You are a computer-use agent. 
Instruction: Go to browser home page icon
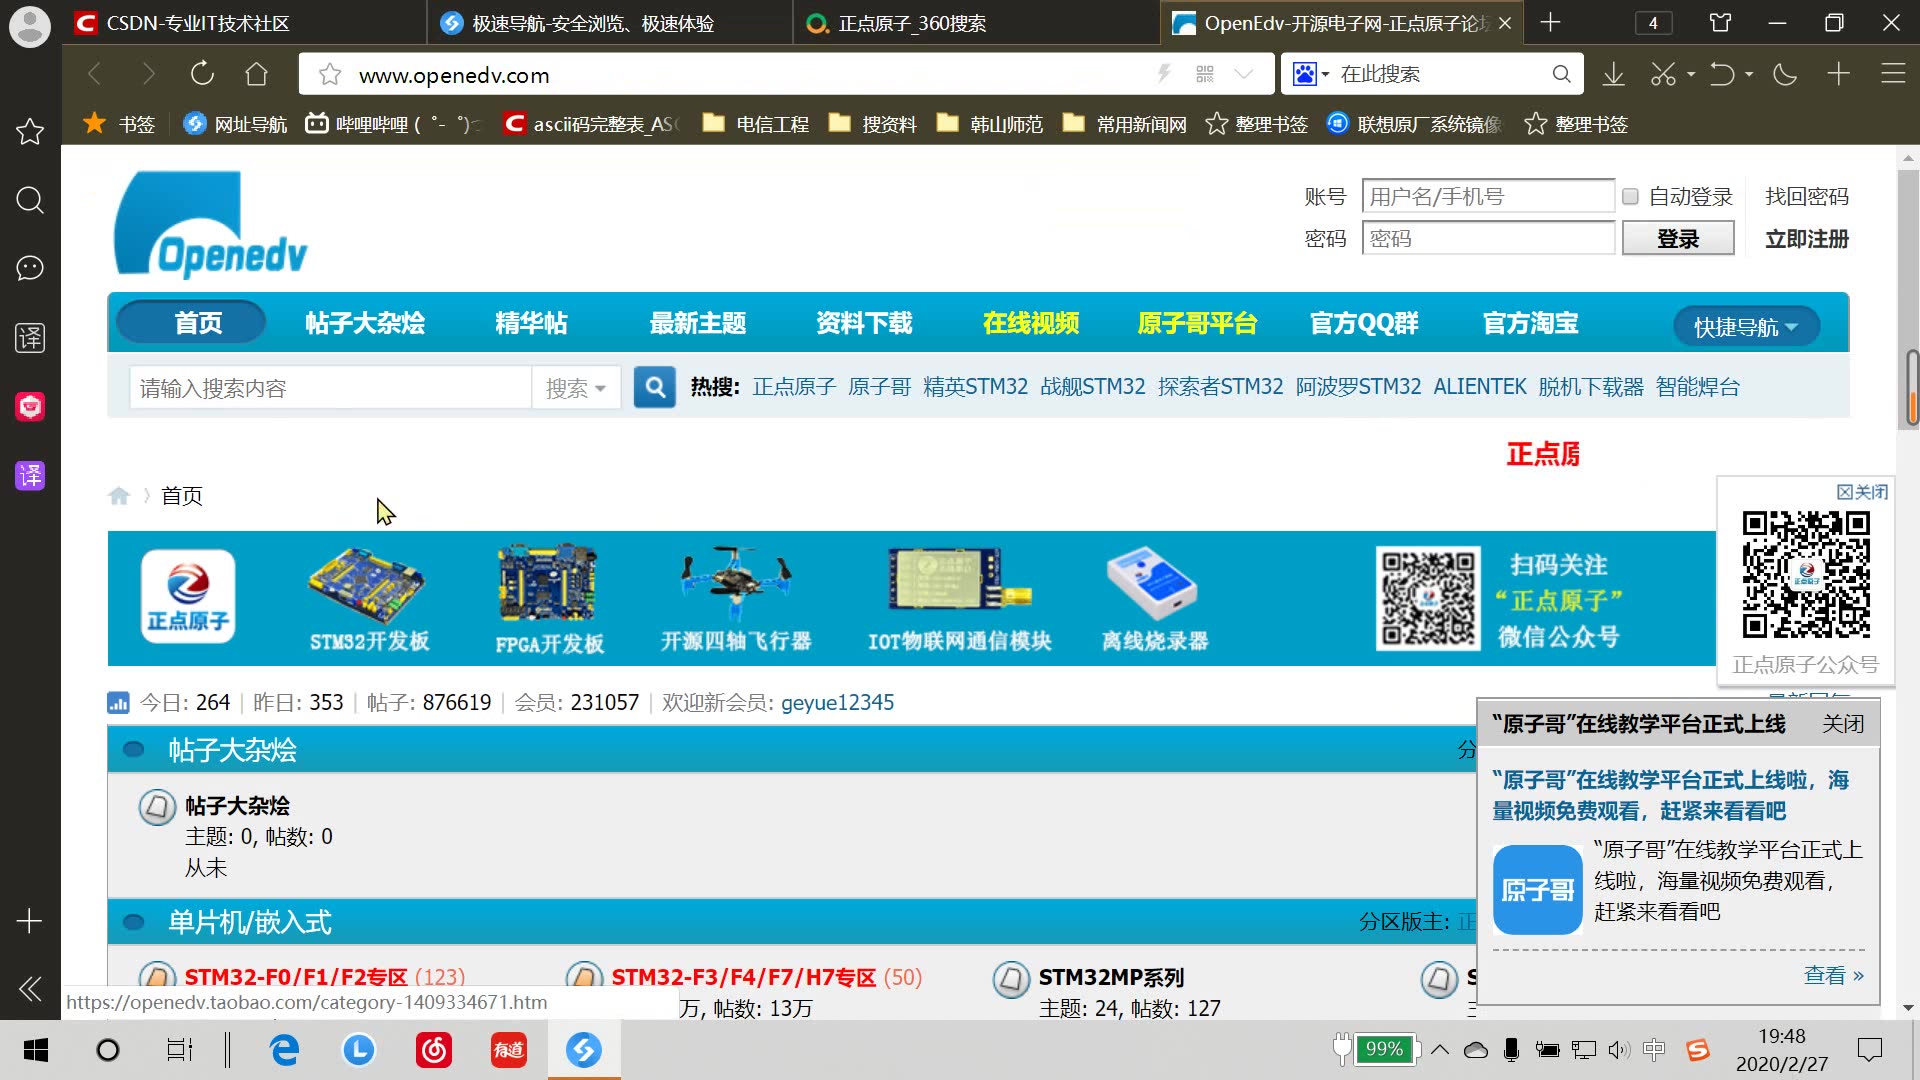pyautogui.click(x=257, y=74)
